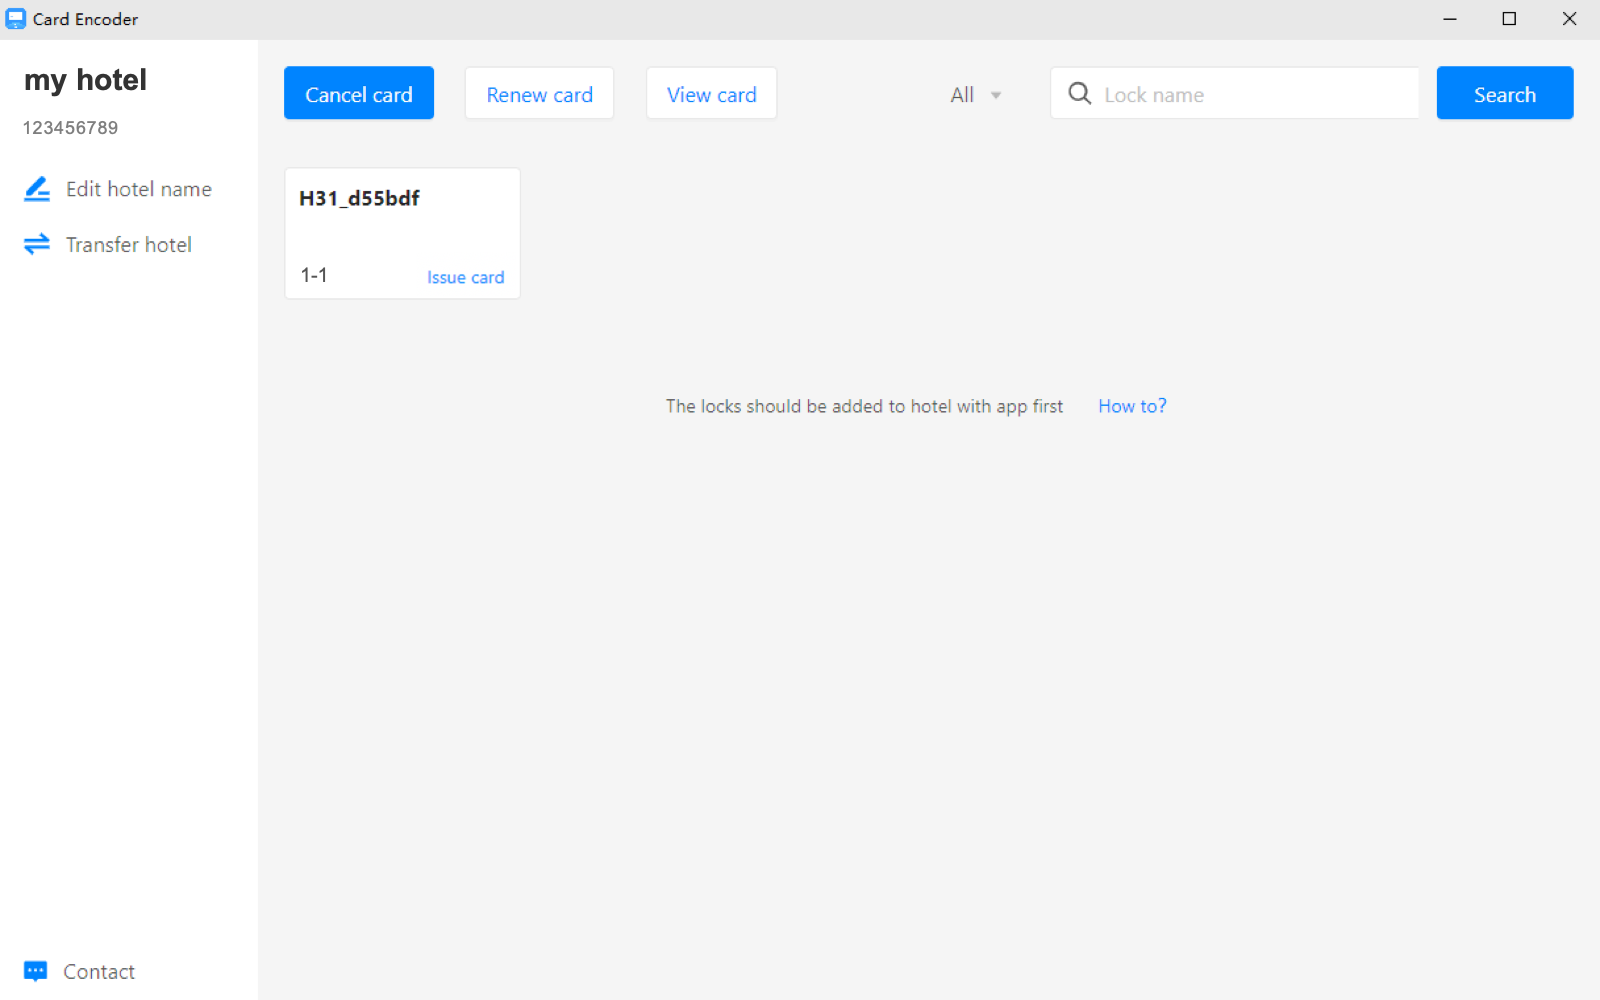Open the How to? help link
The image size is (1600, 1000).
pos(1132,406)
